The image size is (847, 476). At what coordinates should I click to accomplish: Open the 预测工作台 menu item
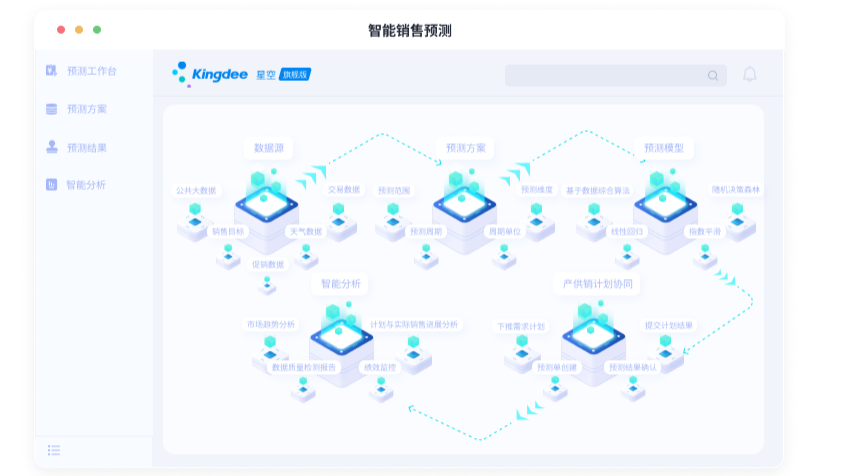(x=91, y=71)
